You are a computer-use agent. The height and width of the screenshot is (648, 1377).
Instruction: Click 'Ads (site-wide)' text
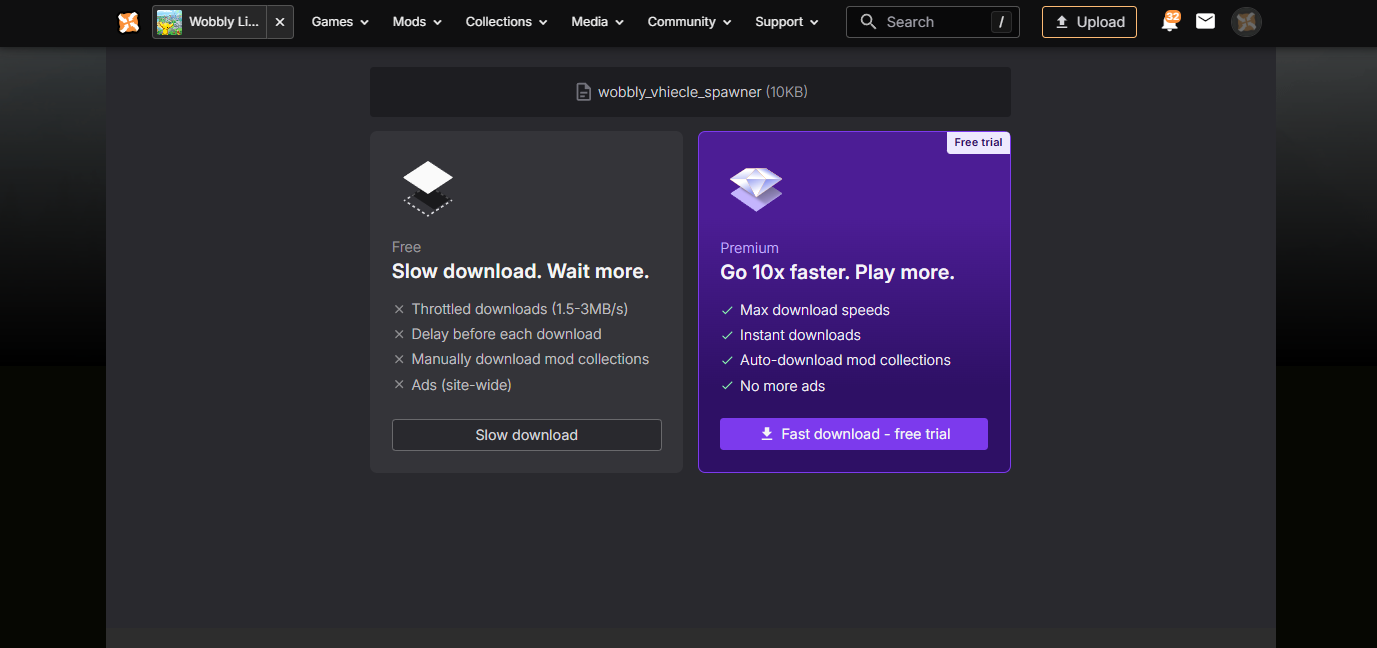(x=462, y=385)
